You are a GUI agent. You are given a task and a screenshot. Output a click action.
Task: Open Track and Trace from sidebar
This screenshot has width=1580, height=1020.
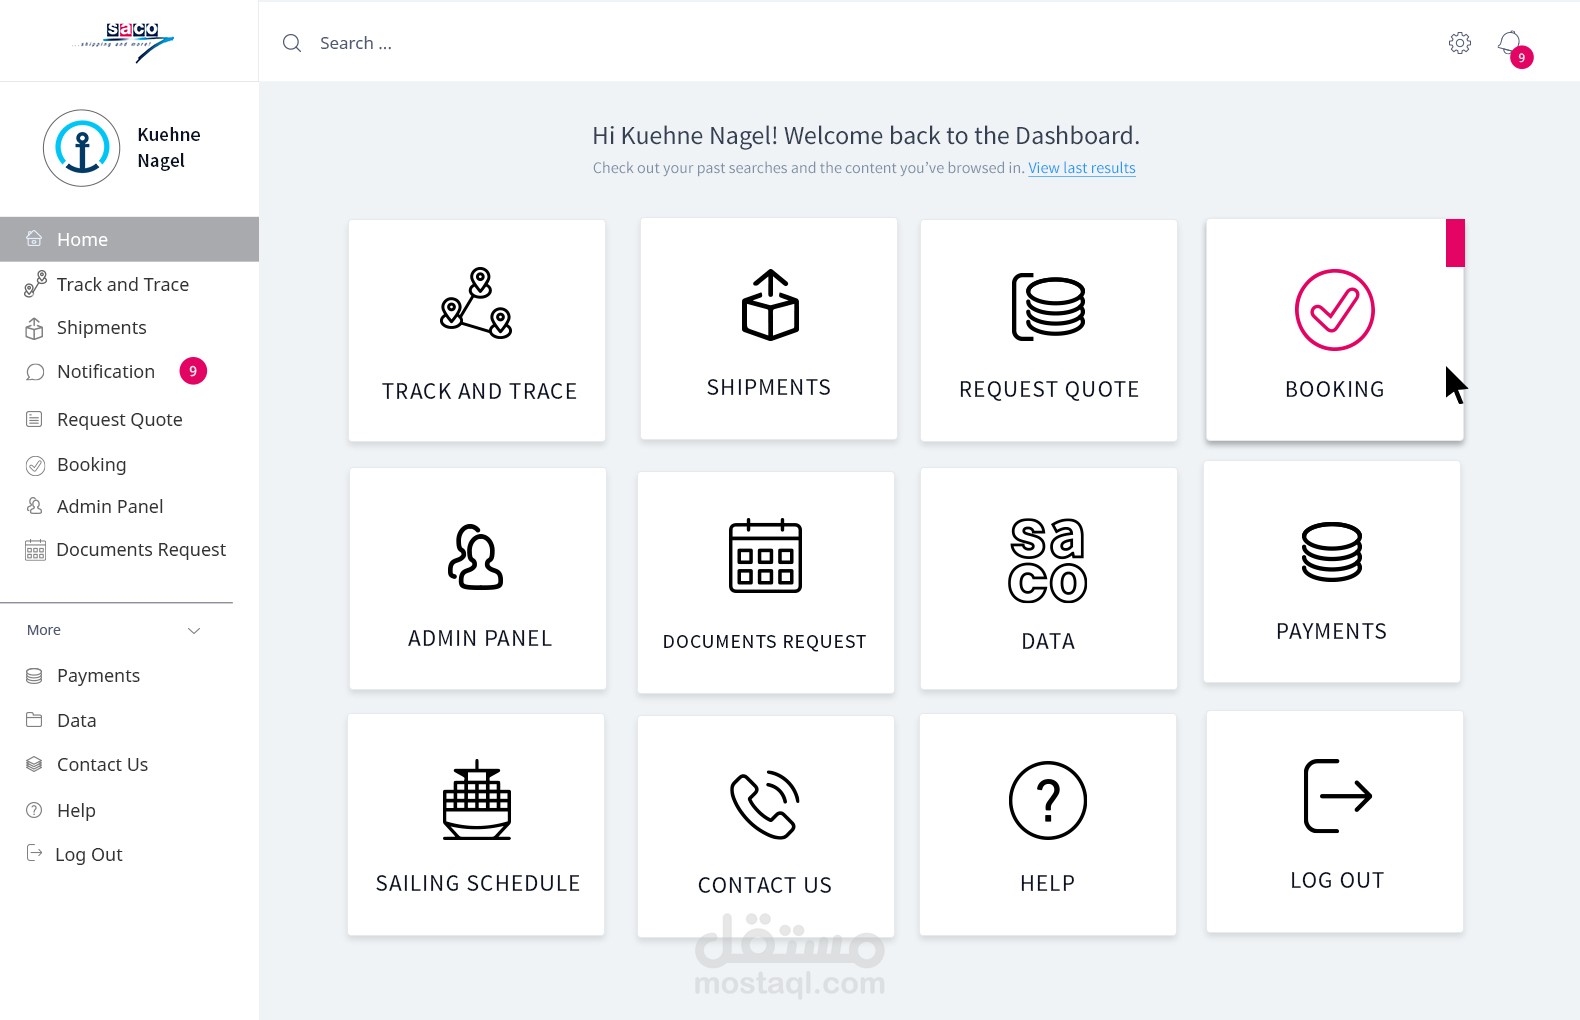click(123, 285)
